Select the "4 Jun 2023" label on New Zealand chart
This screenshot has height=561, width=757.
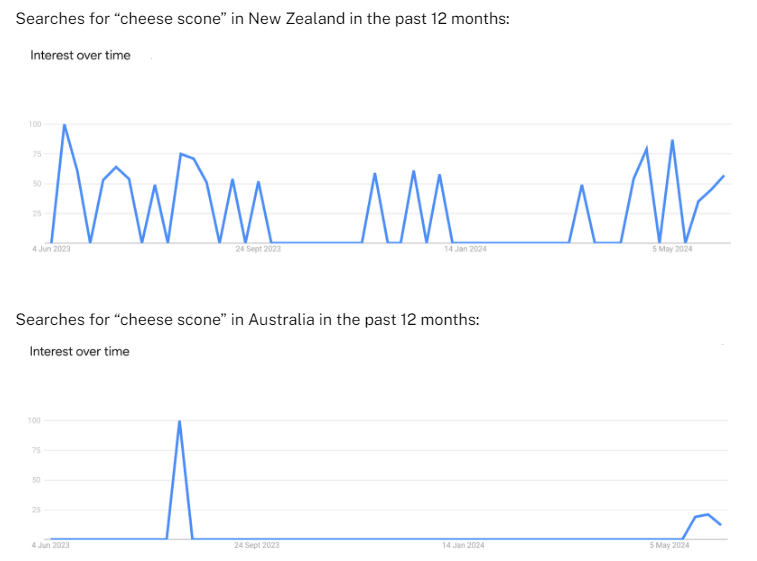pyautogui.click(x=50, y=249)
